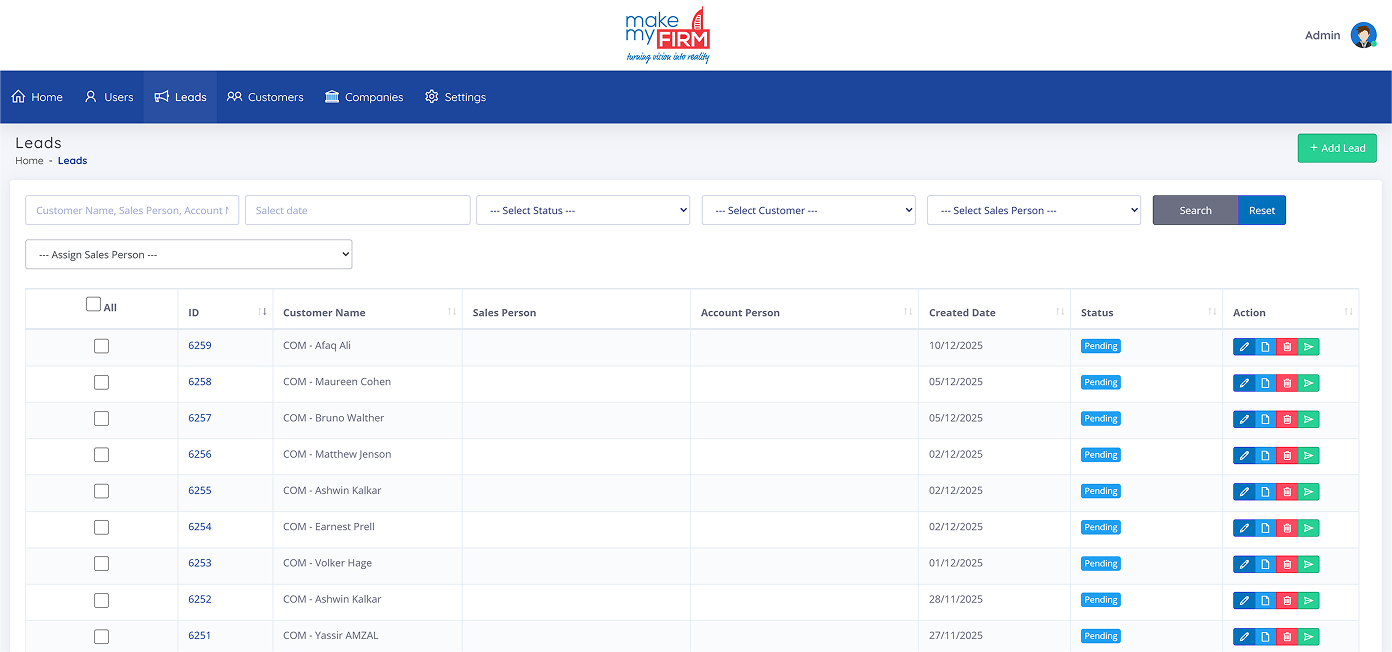The width and height of the screenshot is (1392, 652).
Task: Select the checkbox next to Yassir AMZAL
Action: (101, 635)
